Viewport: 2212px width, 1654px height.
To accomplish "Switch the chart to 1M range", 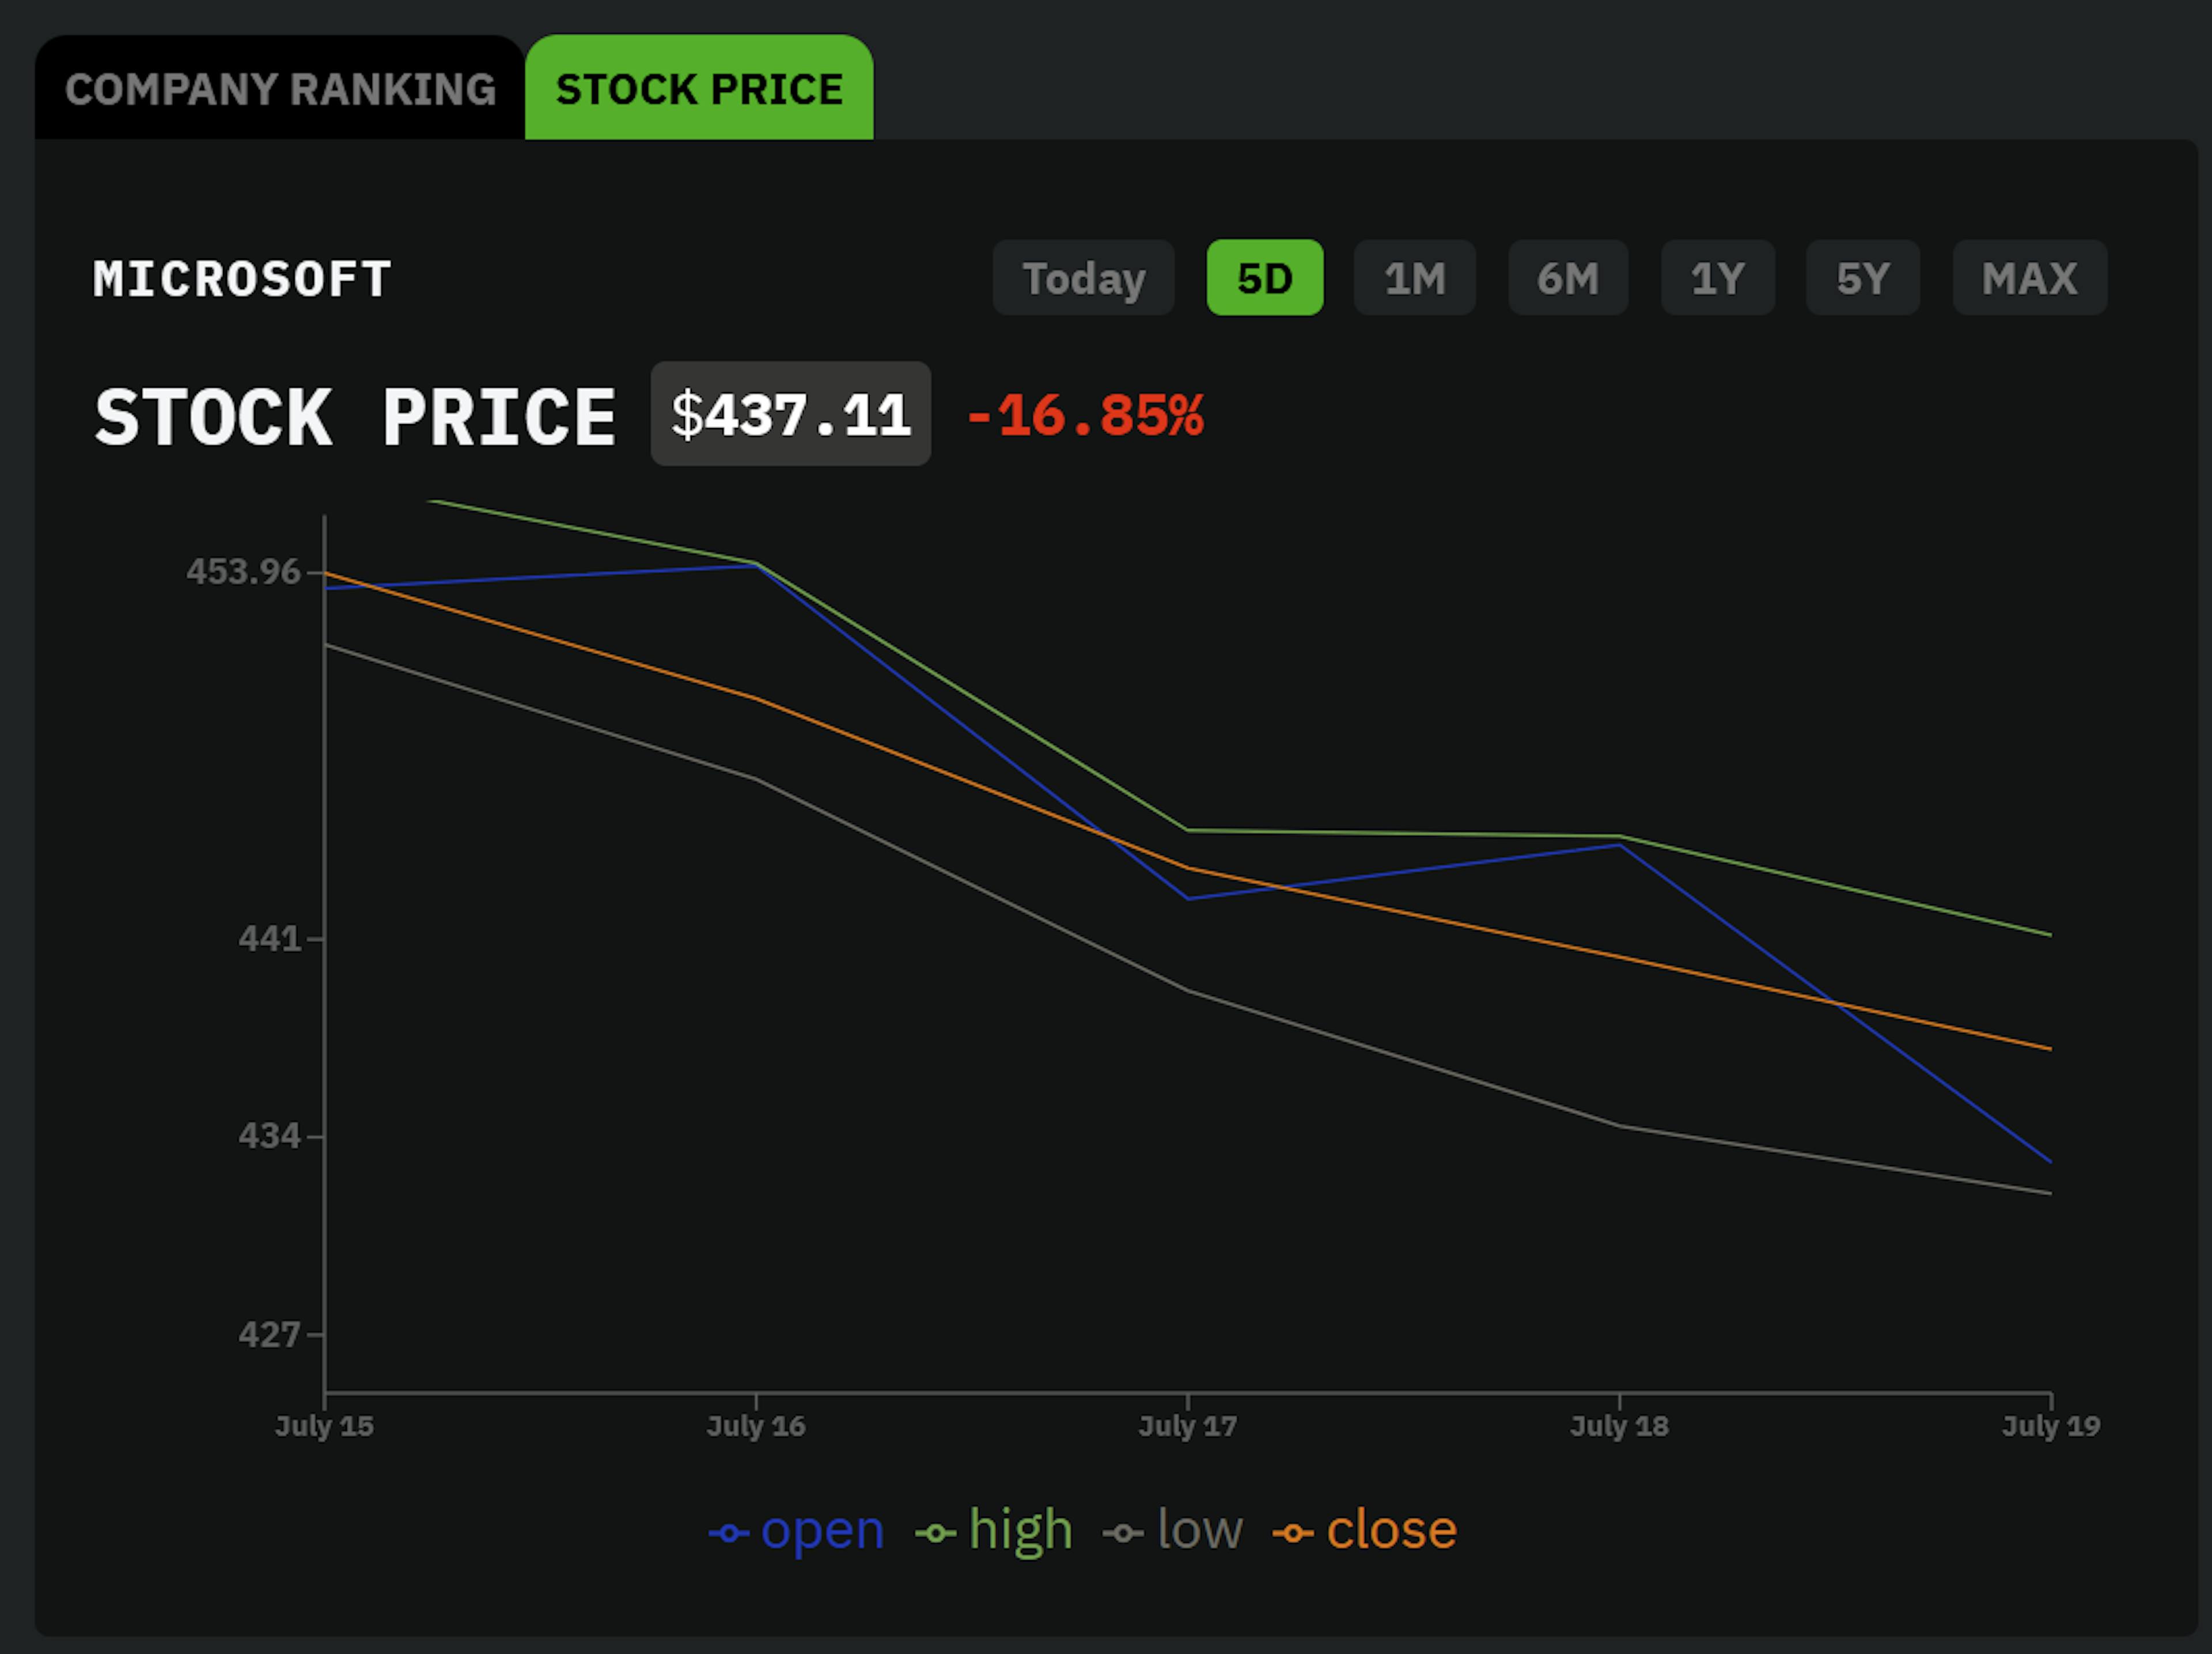I will [x=1414, y=278].
